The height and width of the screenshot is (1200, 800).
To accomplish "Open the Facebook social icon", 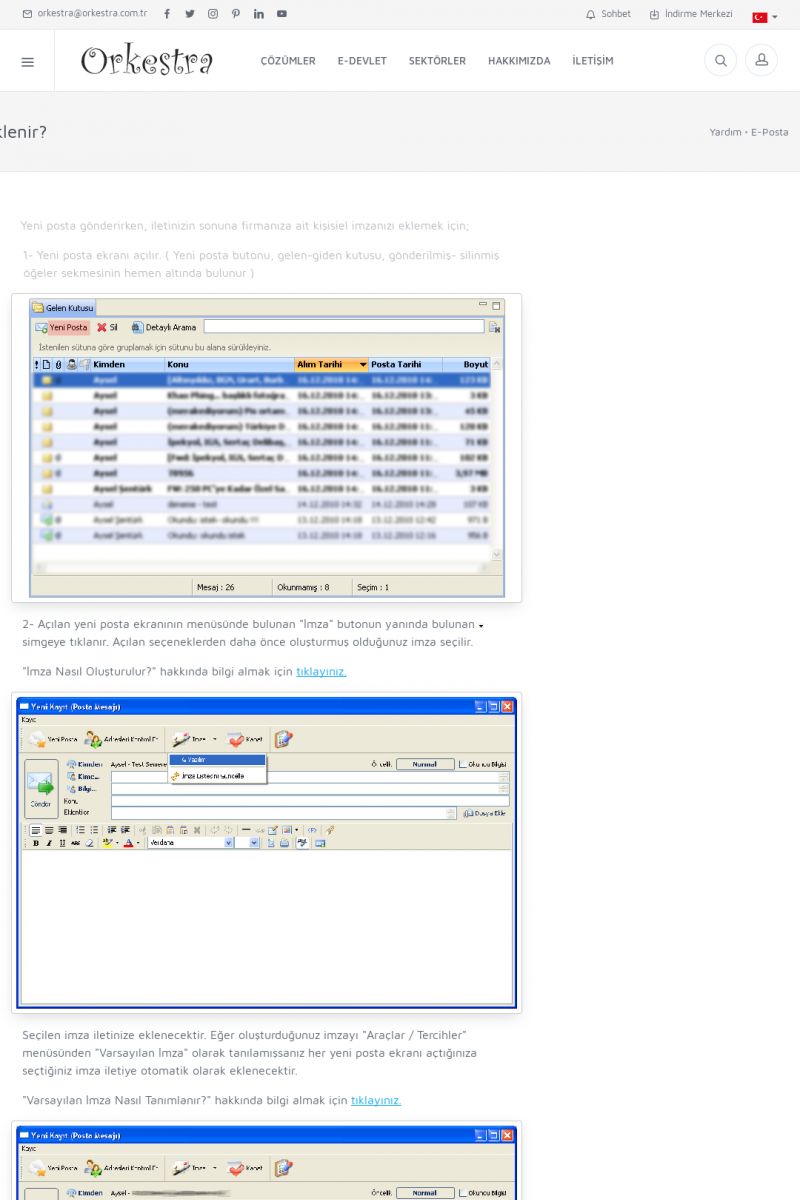I will [x=167, y=14].
